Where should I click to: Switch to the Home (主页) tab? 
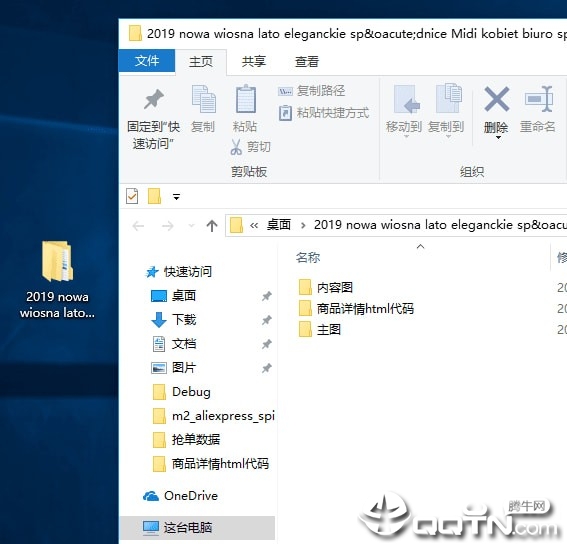pyautogui.click(x=201, y=61)
